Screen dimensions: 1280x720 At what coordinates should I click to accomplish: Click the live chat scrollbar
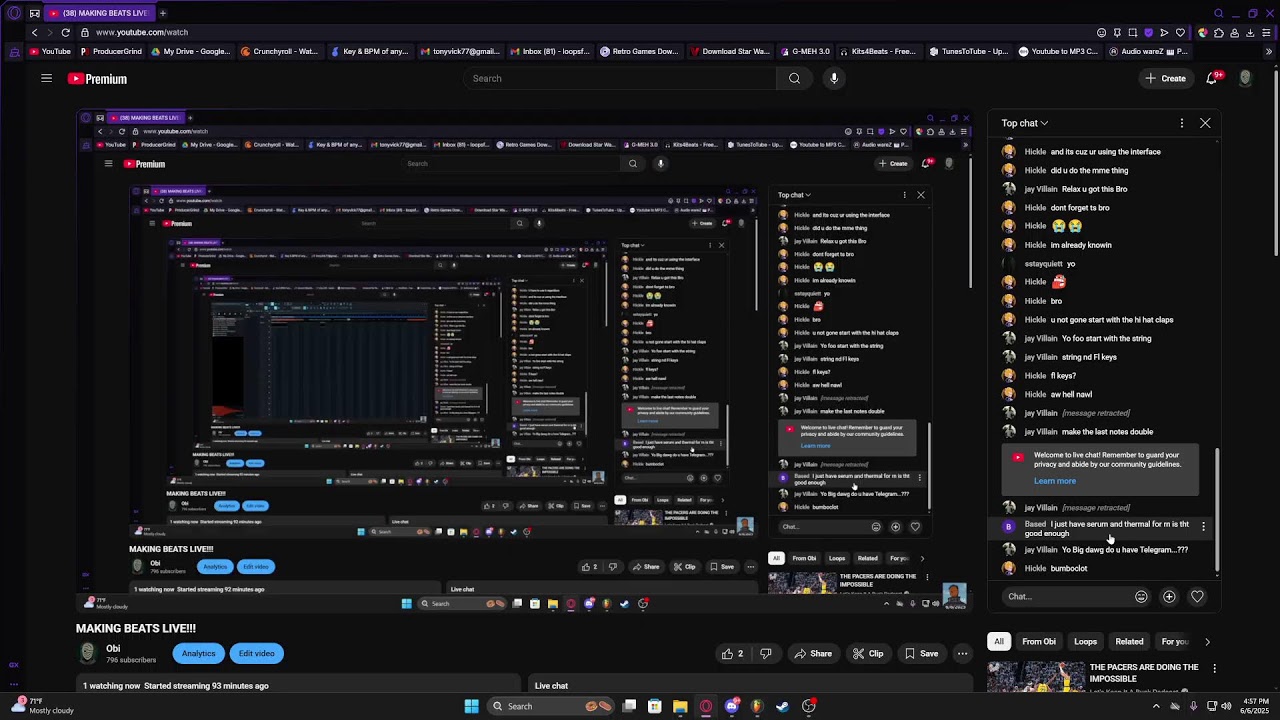point(1217,510)
